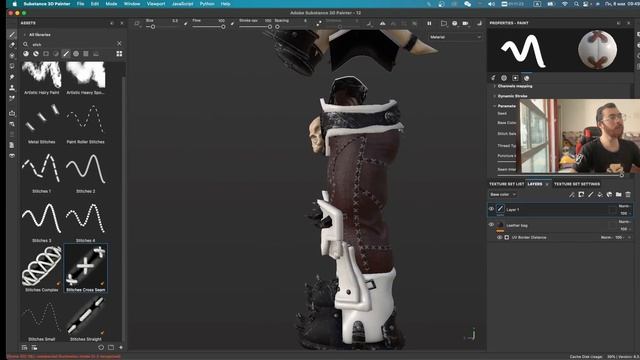Select Stitches Cross Seam tool
640x360 pixels.
85,268
